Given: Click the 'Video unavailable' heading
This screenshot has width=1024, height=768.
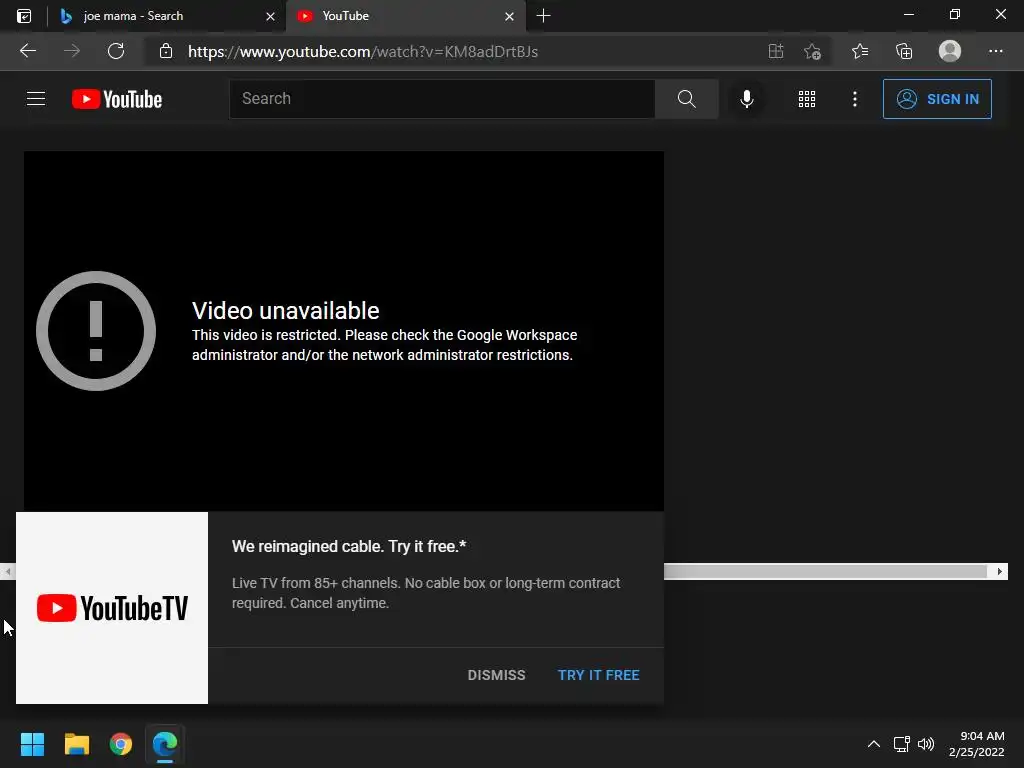Looking at the screenshot, I should tap(285, 310).
